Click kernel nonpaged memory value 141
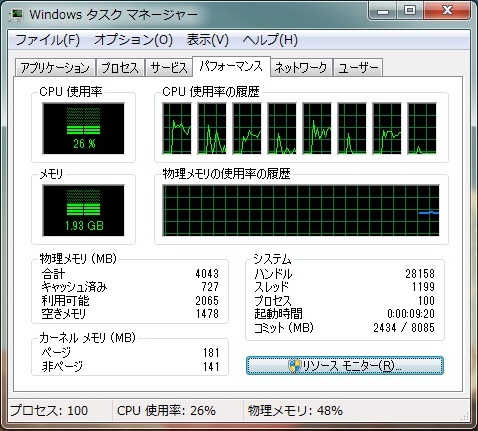This screenshot has height=431, width=478. 211,367
